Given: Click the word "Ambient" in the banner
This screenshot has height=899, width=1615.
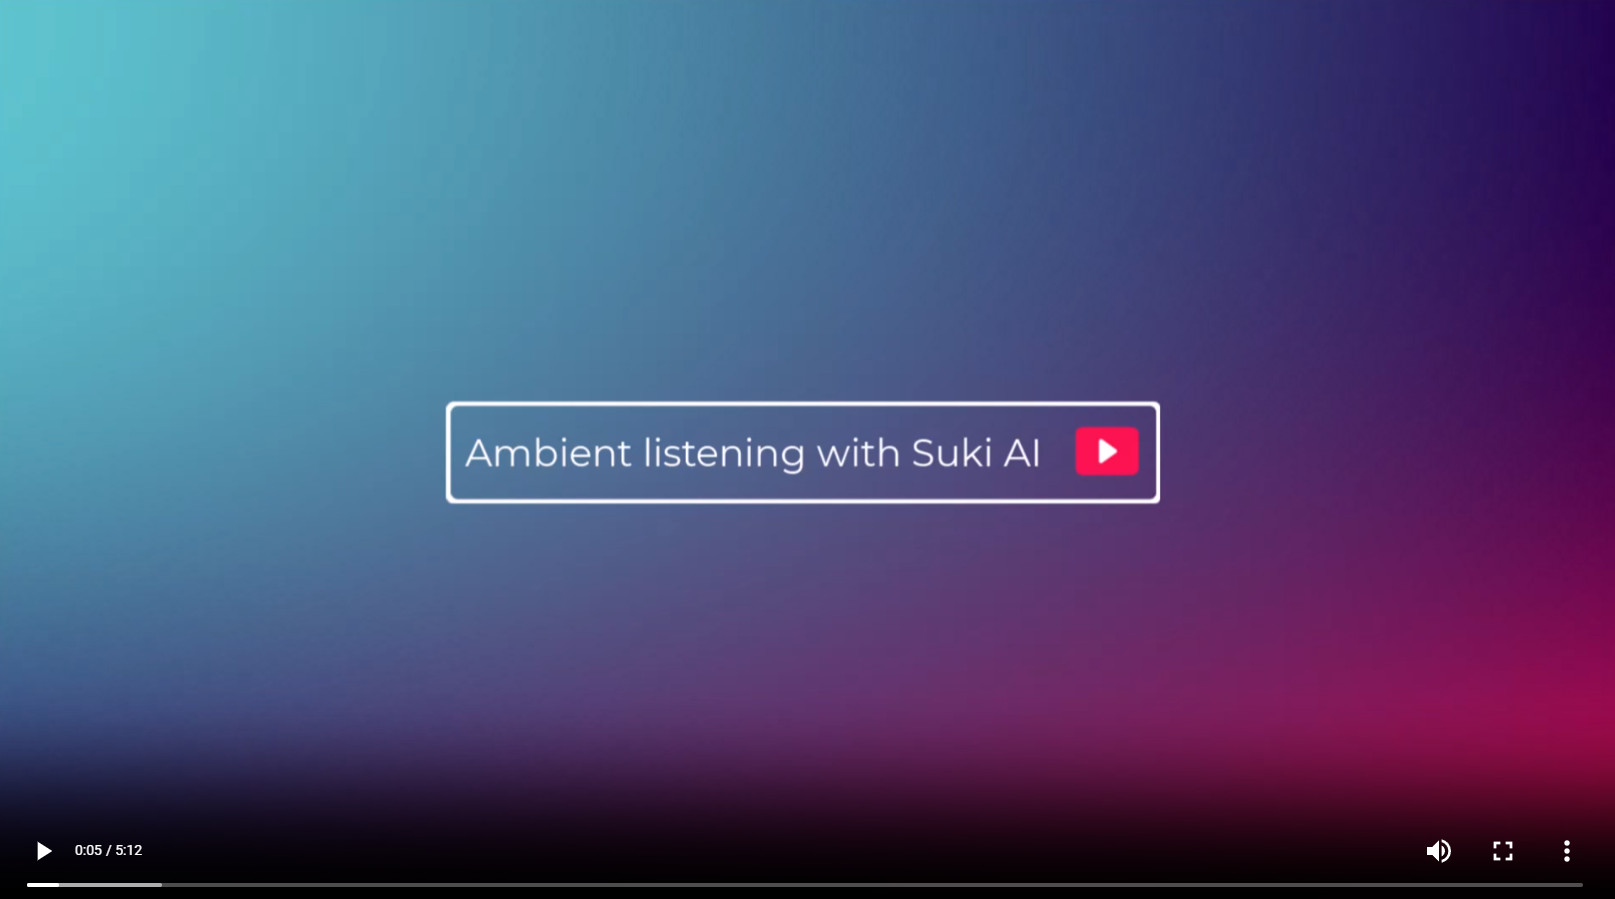Looking at the screenshot, I should 549,453.
